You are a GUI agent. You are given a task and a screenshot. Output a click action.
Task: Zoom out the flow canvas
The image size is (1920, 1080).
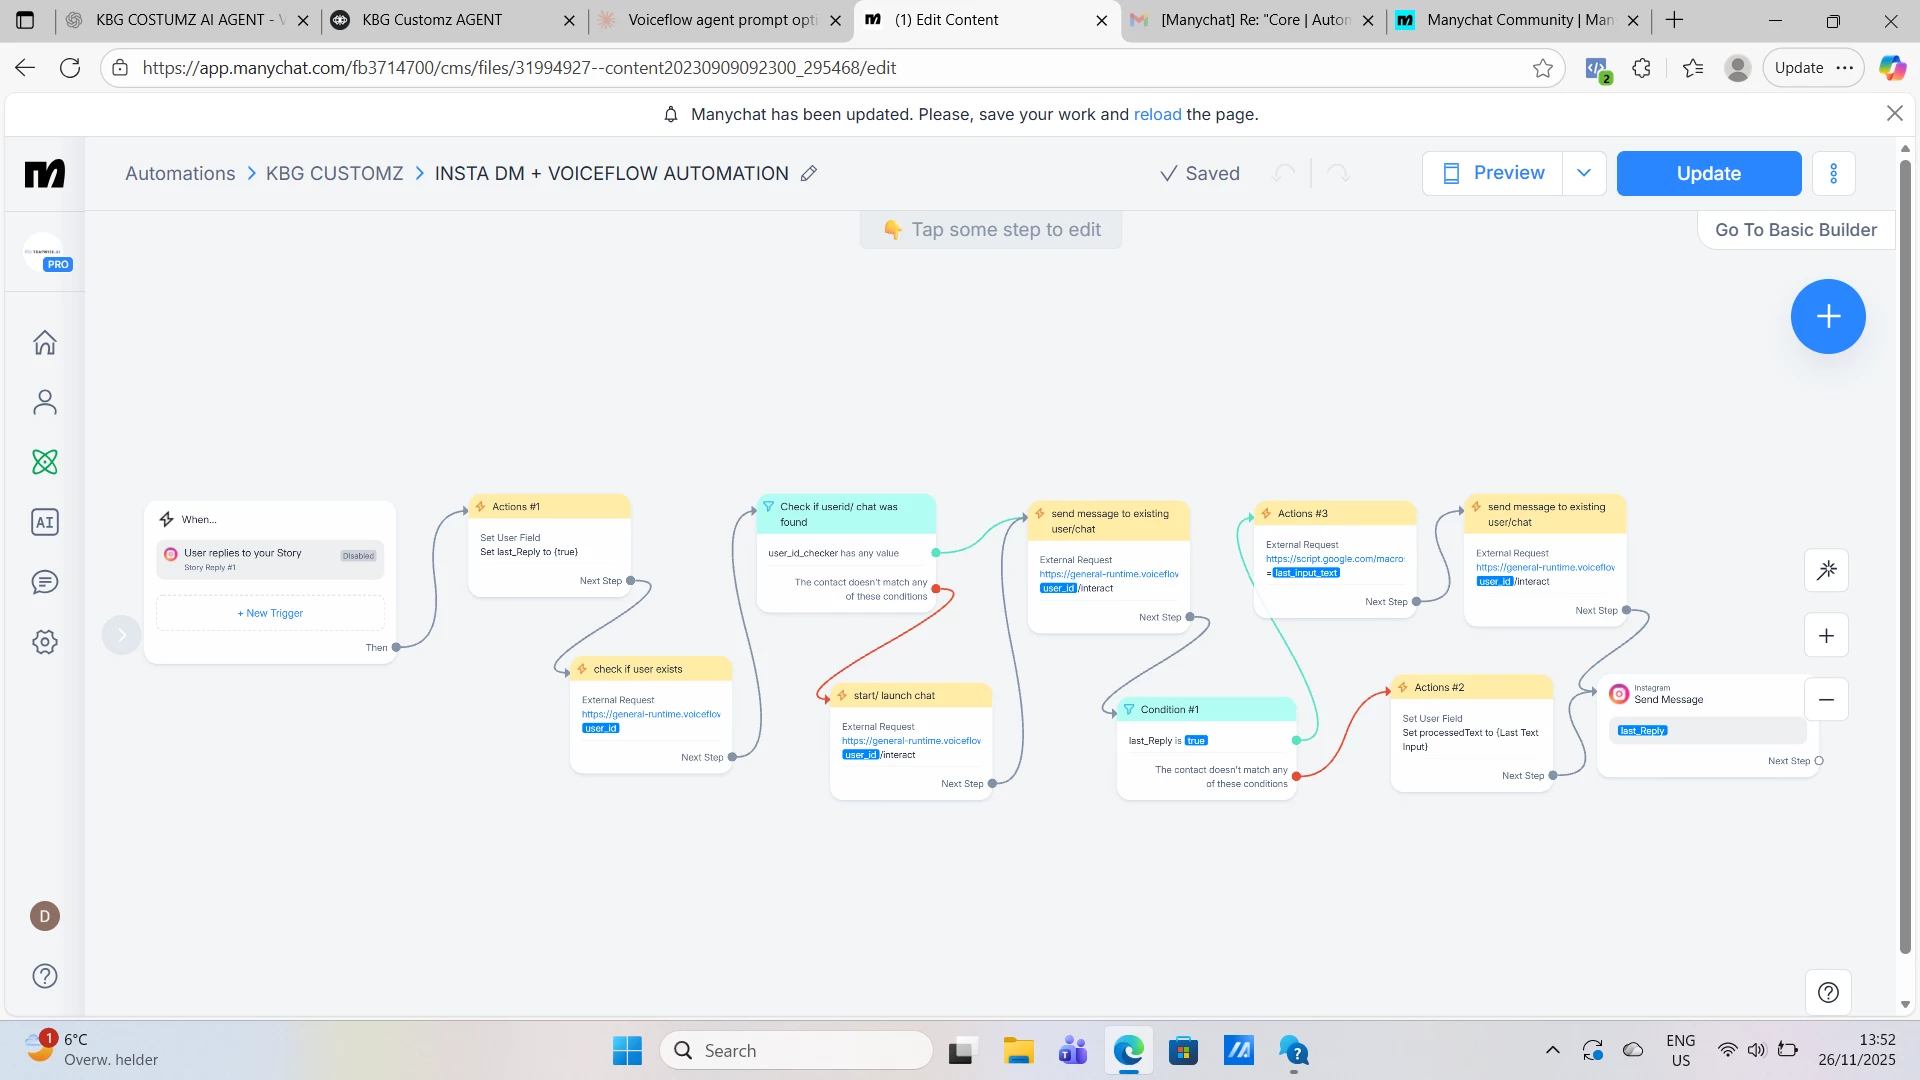[x=1826, y=700]
